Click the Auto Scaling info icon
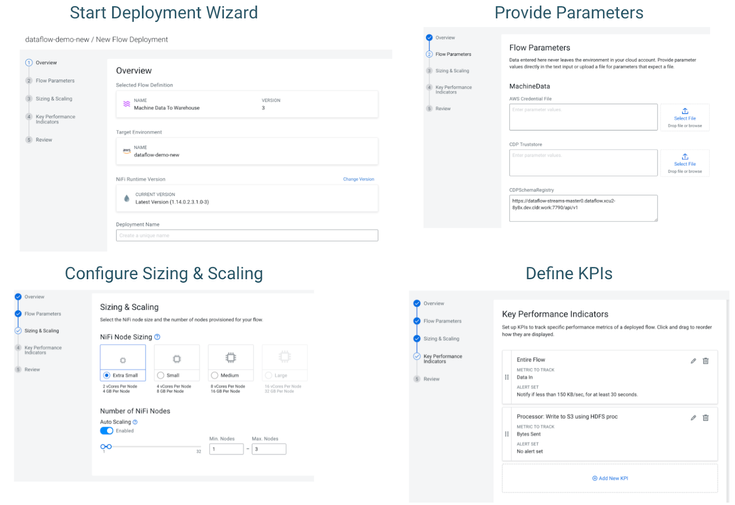Image resolution: width=735 pixels, height=505 pixels. coord(135,422)
